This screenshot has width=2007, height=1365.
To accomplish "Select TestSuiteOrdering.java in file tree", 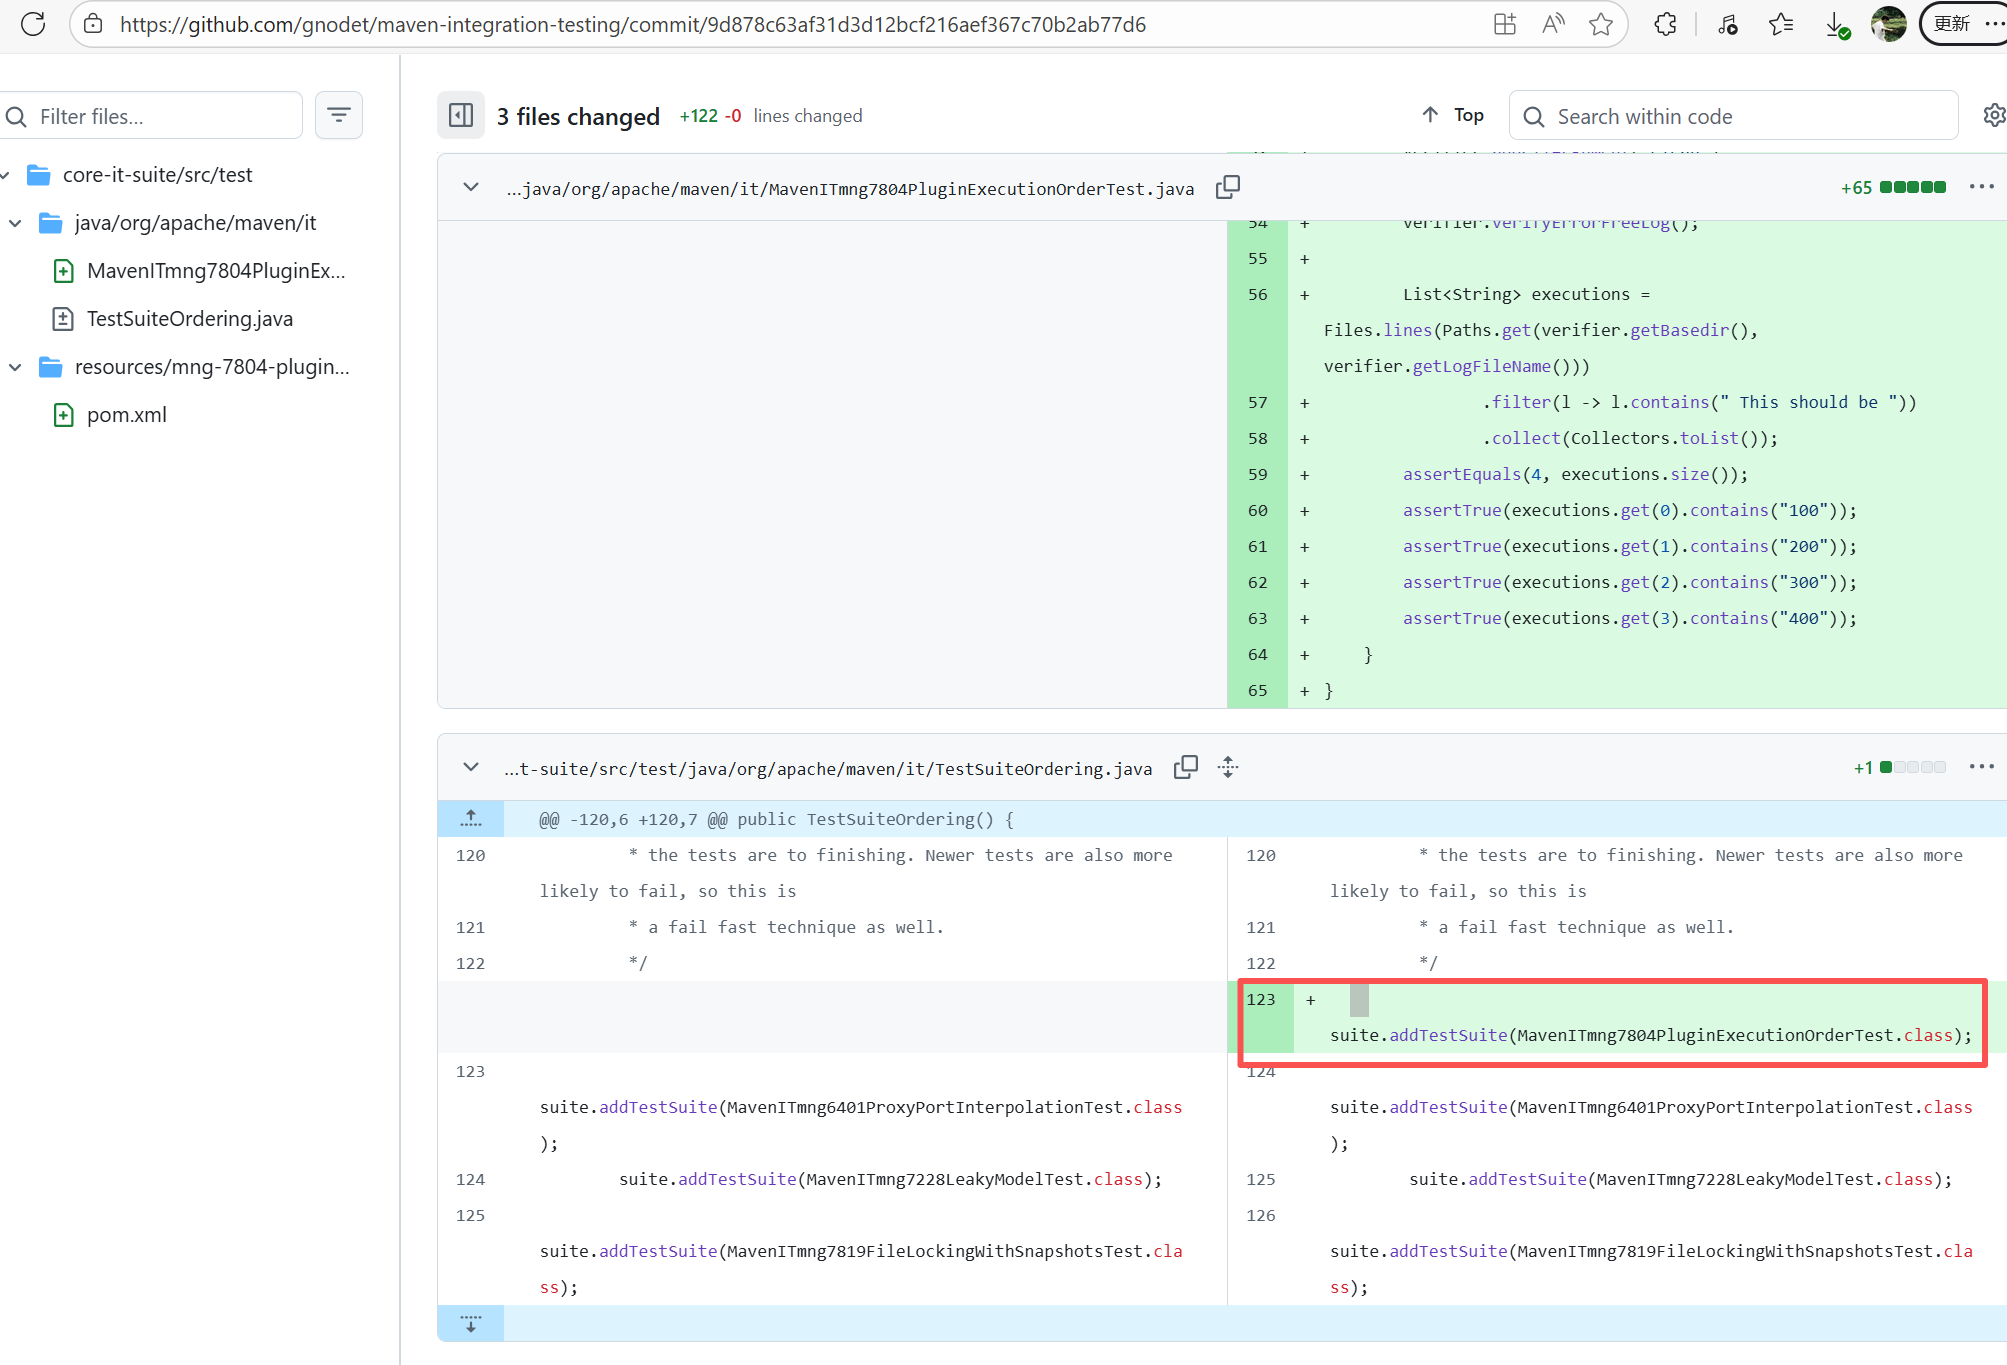I will coord(189,319).
